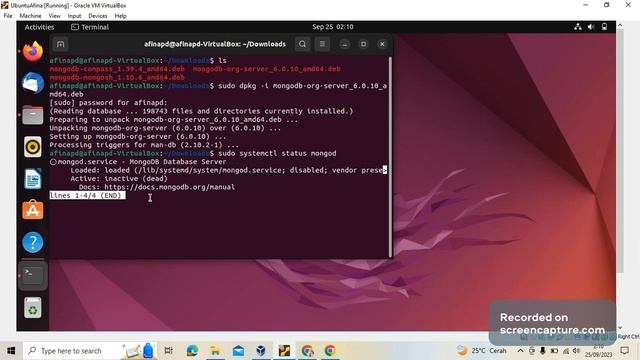Click the mongodb-compass deb filename in terminal
This screenshot has width=640, height=360.
click(x=117, y=69)
